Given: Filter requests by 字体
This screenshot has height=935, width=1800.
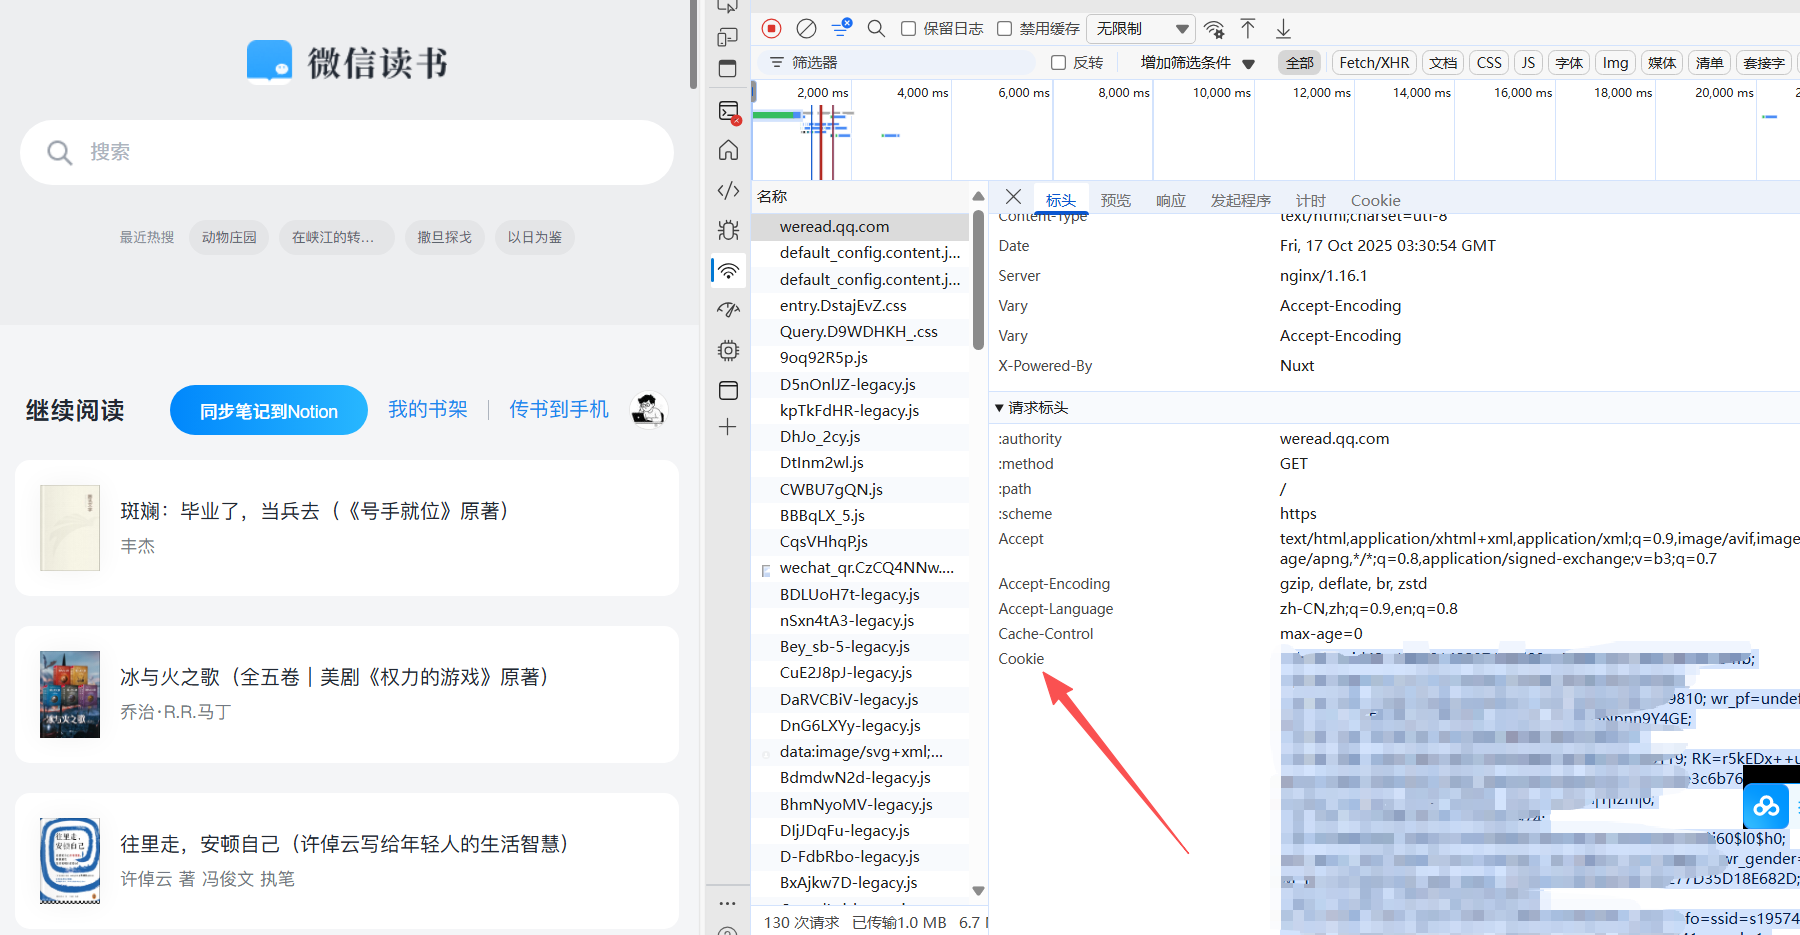Looking at the screenshot, I should [x=1569, y=63].
